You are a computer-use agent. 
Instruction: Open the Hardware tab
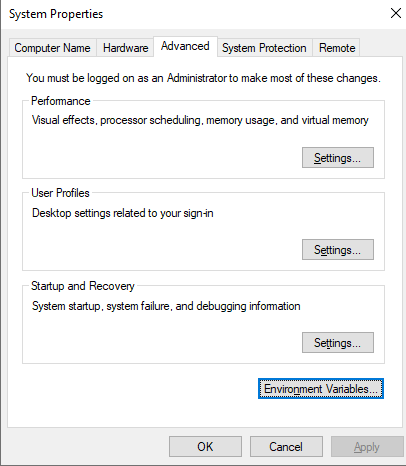[125, 48]
